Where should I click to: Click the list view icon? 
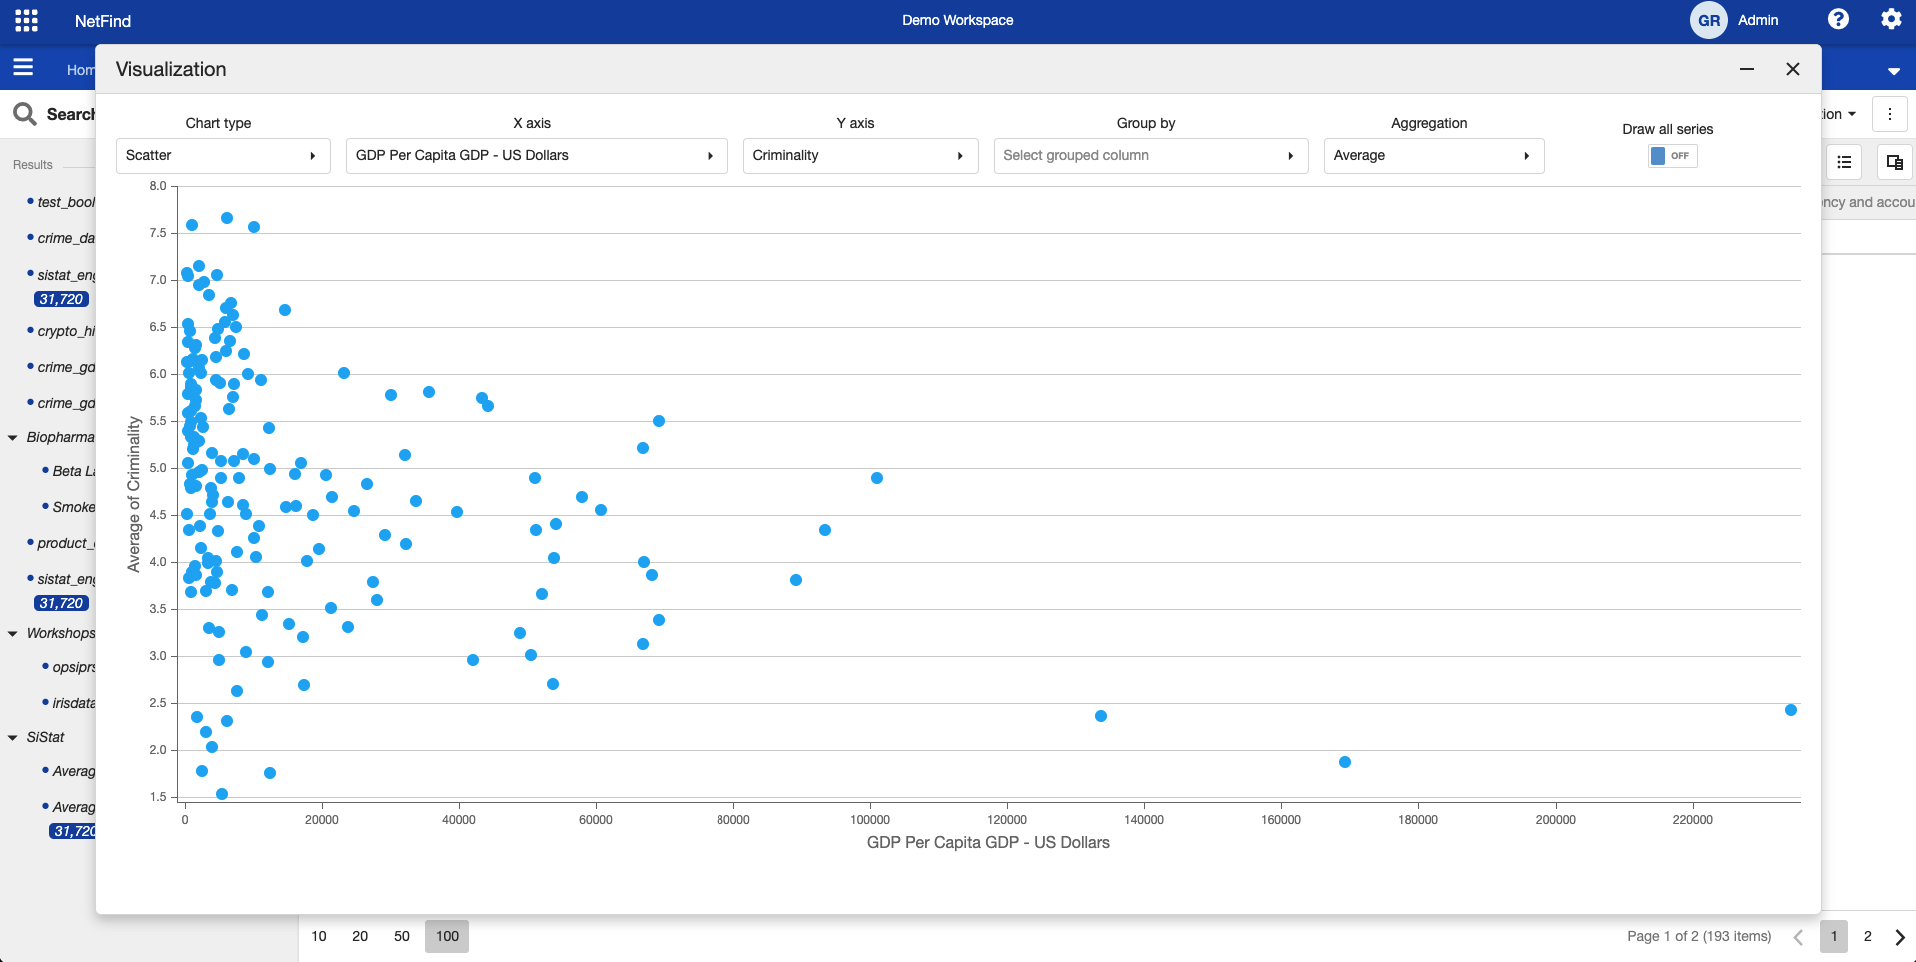click(x=1844, y=162)
